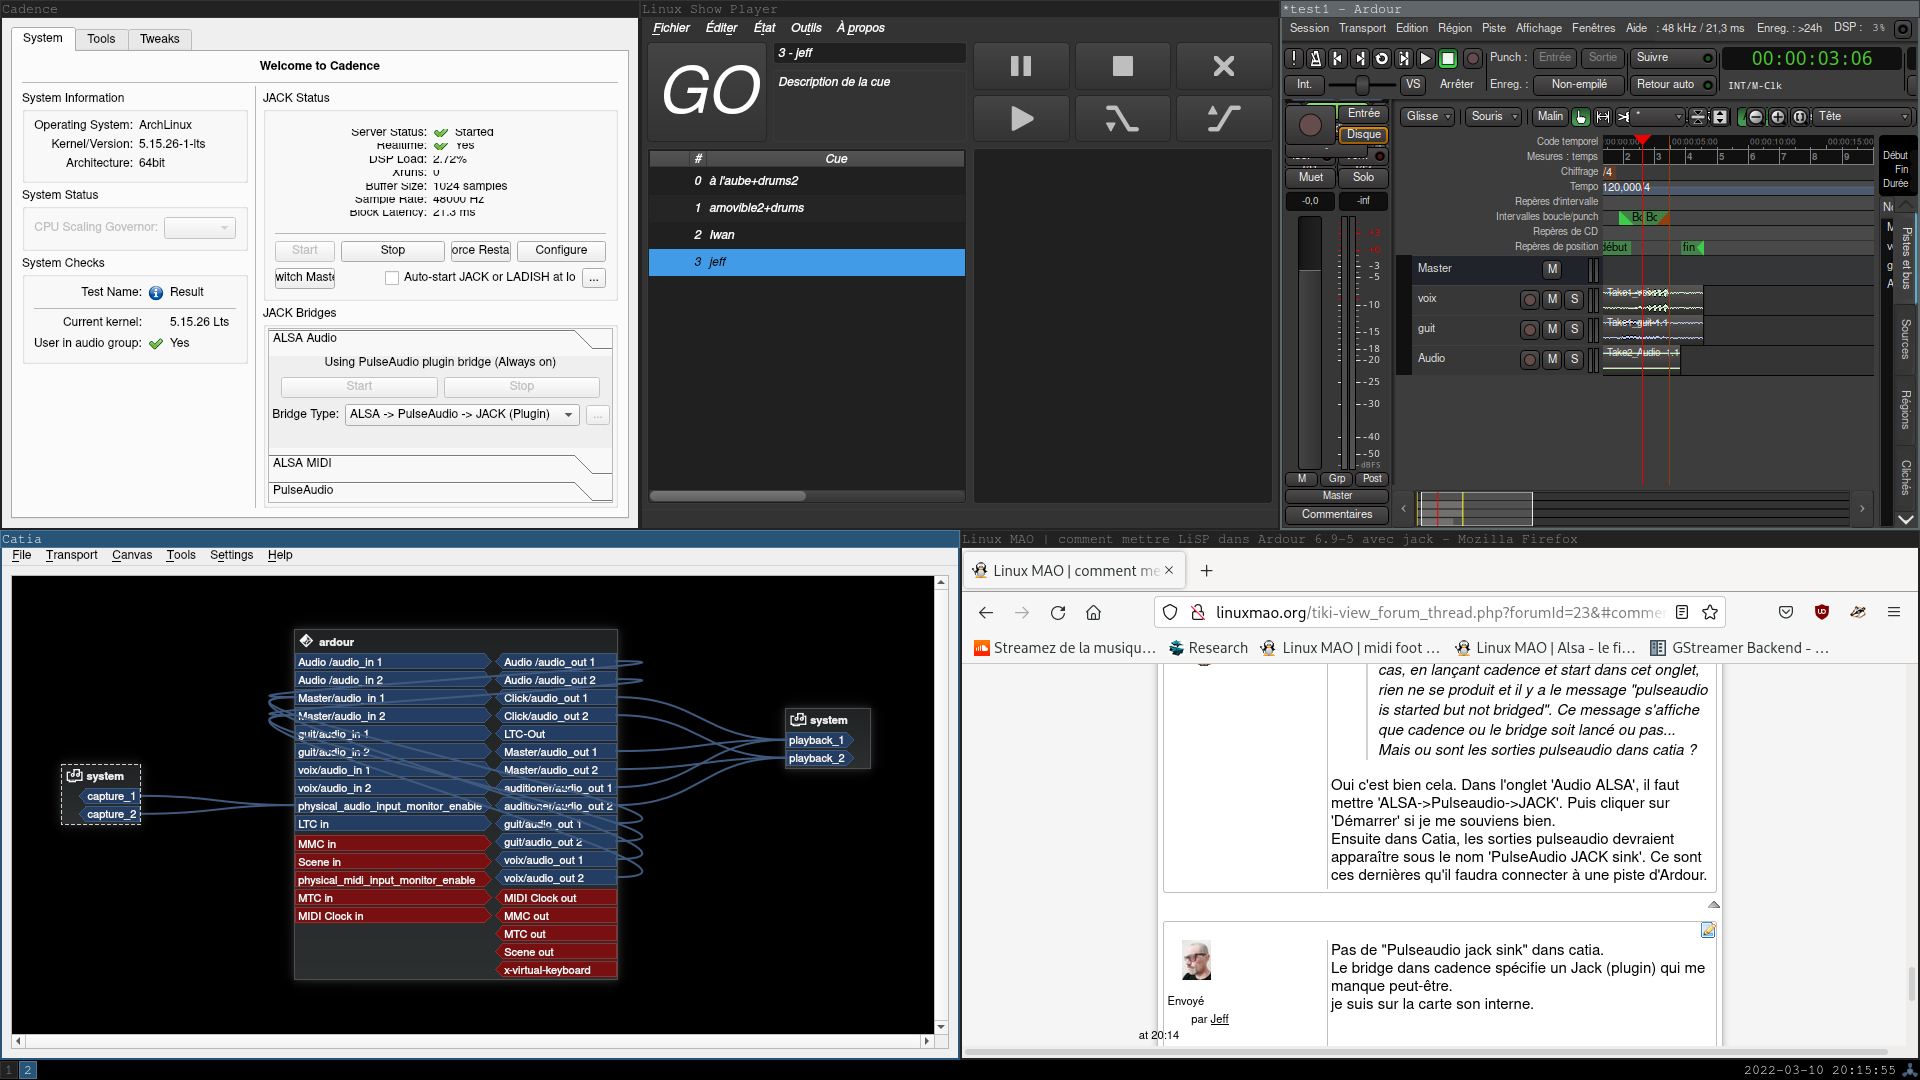Solo the guit track in Ardour

pos(1574,329)
